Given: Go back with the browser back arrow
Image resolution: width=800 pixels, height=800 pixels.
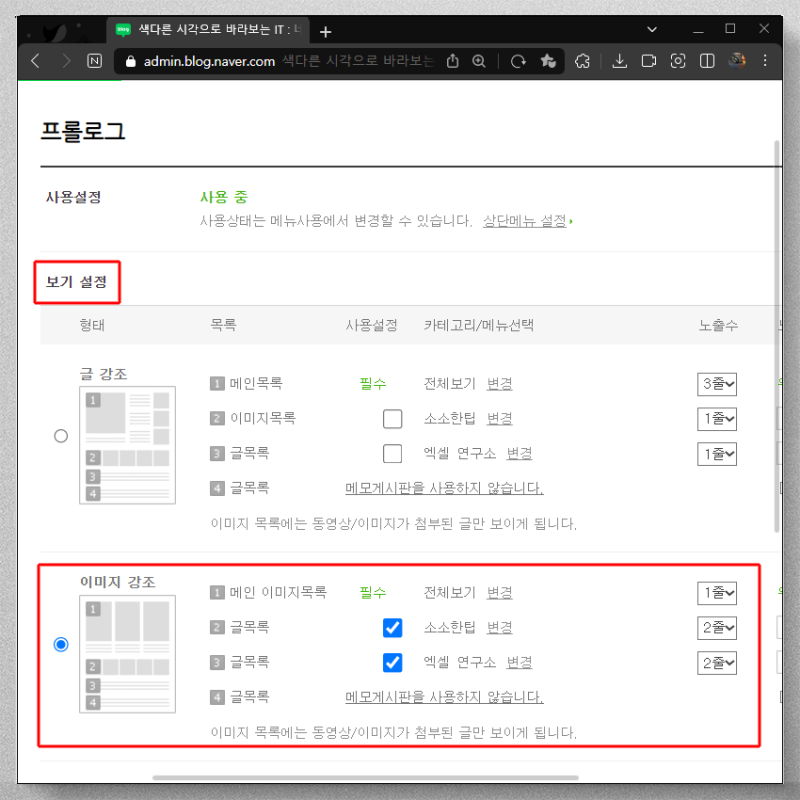Looking at the screenshot, I should point(35,61).
